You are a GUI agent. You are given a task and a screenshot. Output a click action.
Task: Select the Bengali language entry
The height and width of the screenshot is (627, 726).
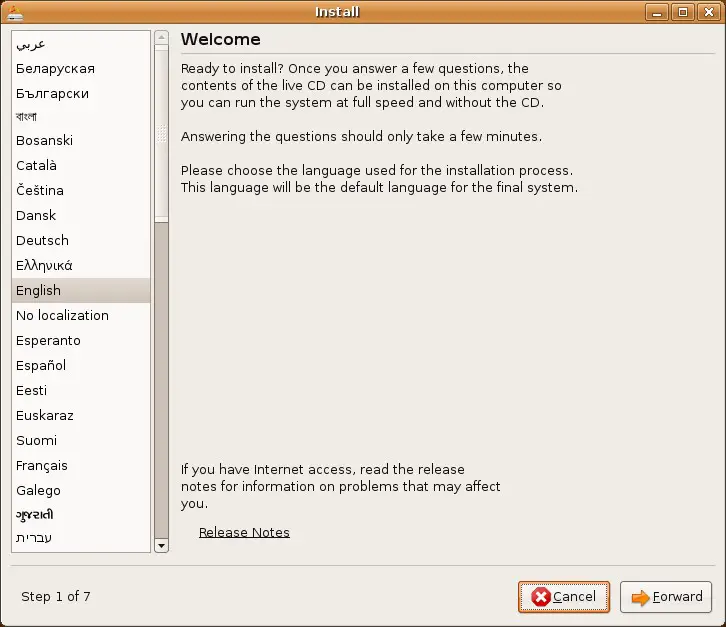click(81, 117)
